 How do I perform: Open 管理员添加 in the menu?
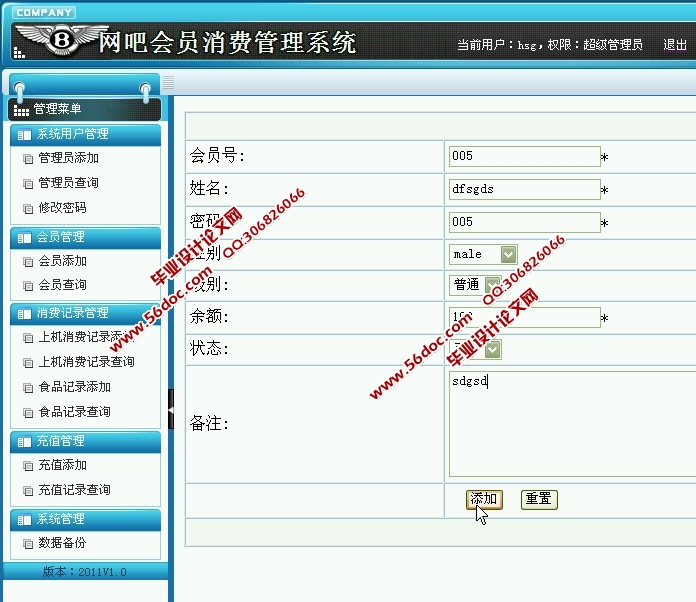coord(68,158)
